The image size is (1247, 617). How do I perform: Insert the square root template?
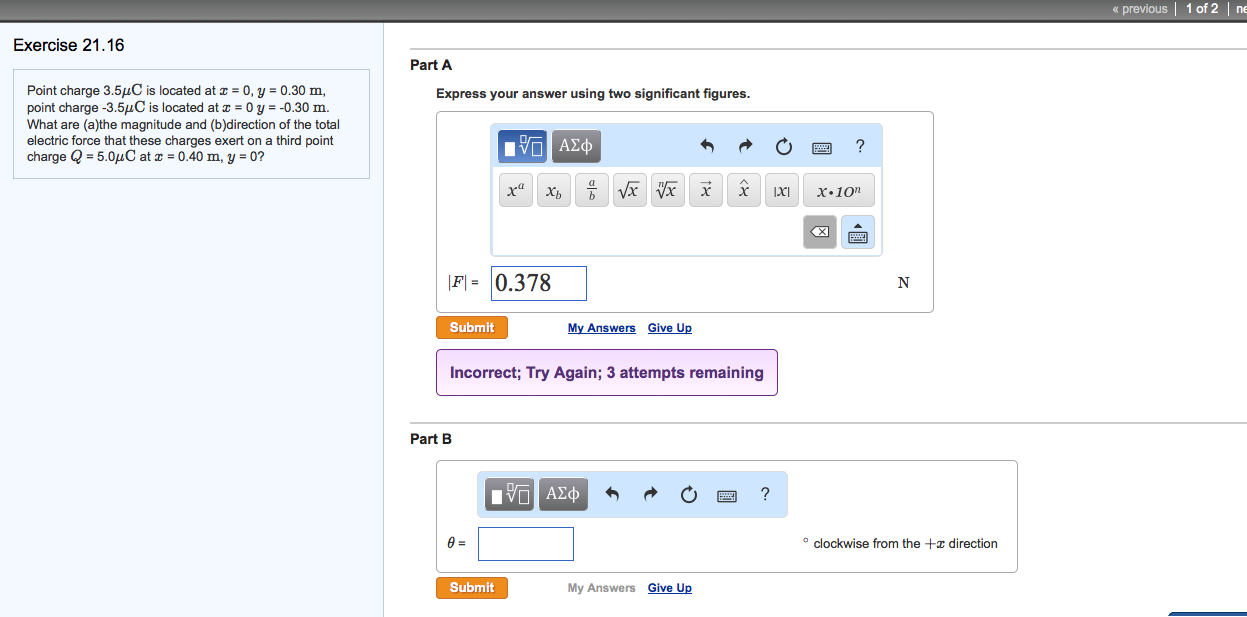[629, 190]
